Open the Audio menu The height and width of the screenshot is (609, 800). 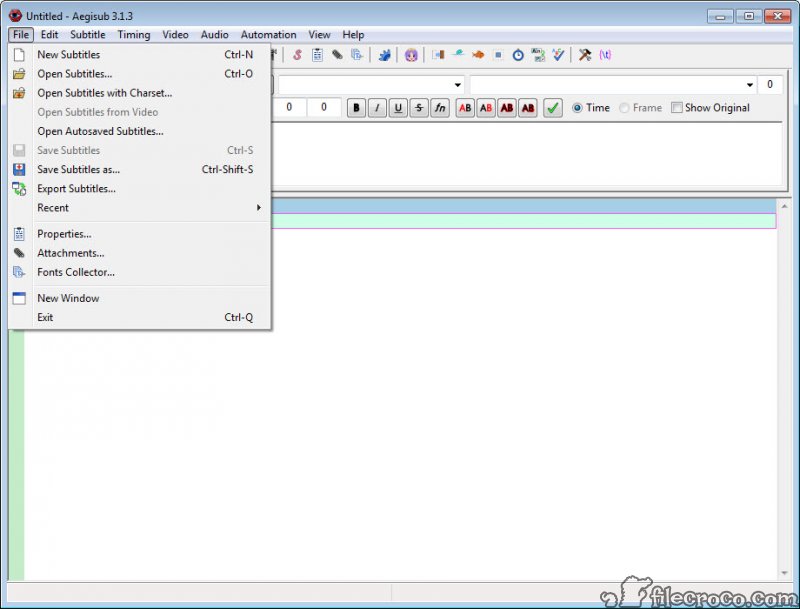pyautogui.click(x=214, y=35)
